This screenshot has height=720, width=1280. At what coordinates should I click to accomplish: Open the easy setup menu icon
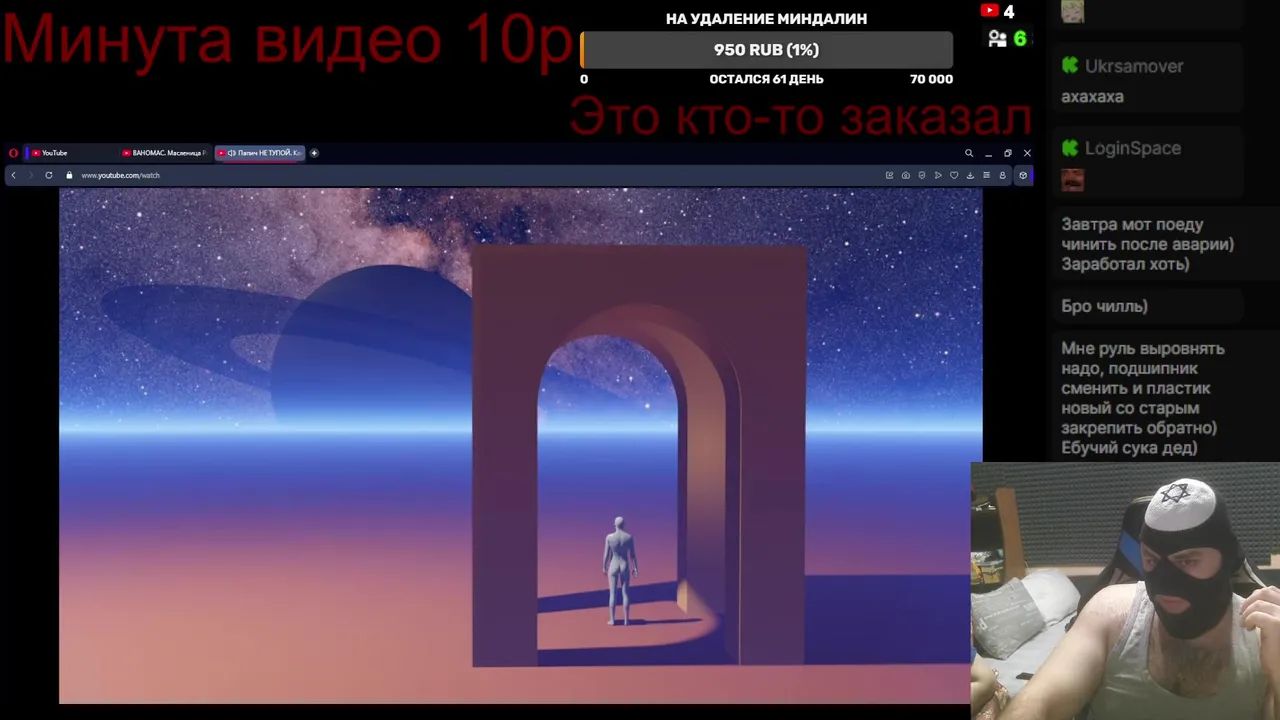tap(986, 175)
